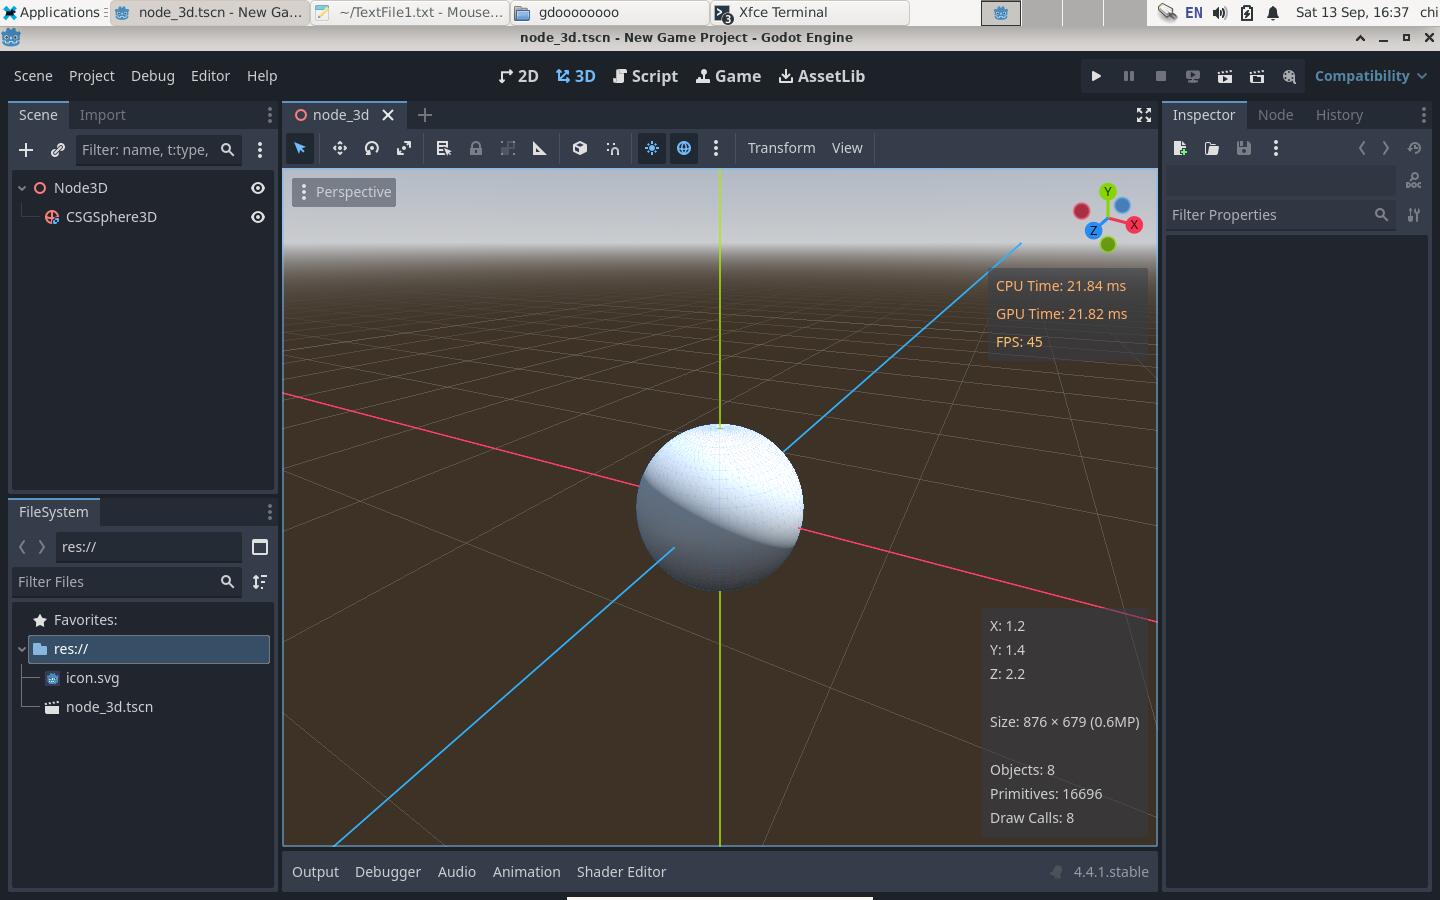The width and height of the screenshot is (1440, 900).
Task: Collapse the Node3D tree item
Action: tap(22, 188)
